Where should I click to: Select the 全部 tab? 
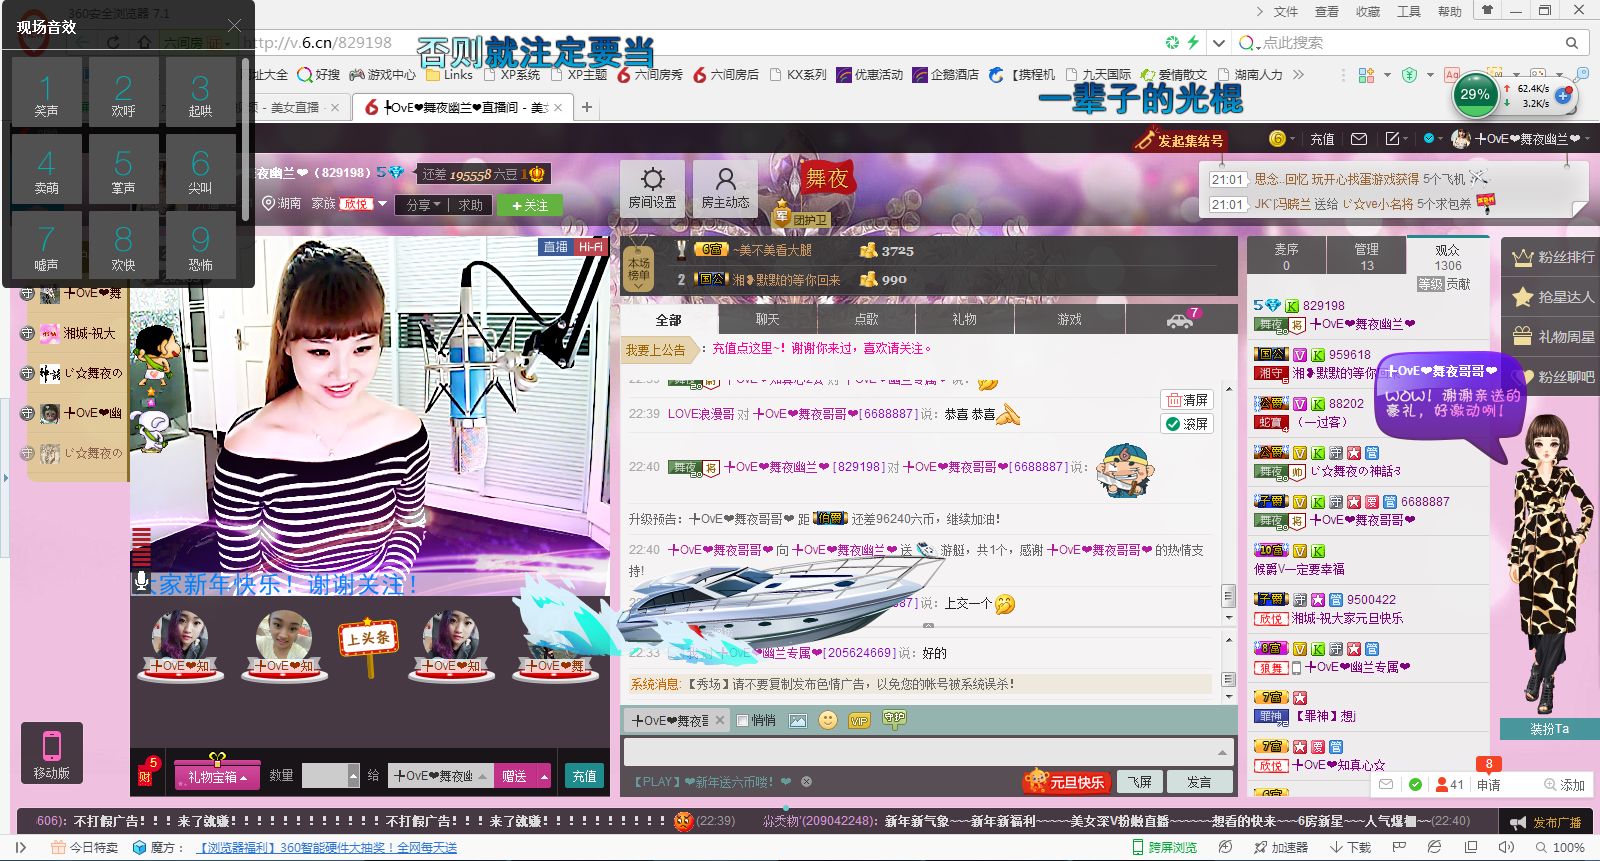pos(668,320)
